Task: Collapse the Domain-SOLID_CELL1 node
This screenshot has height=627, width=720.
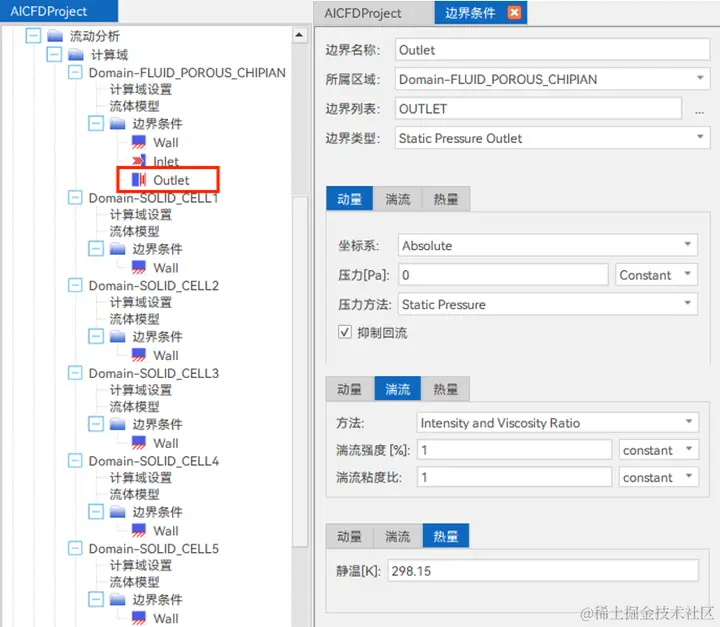Action: (x=75, y=198)
